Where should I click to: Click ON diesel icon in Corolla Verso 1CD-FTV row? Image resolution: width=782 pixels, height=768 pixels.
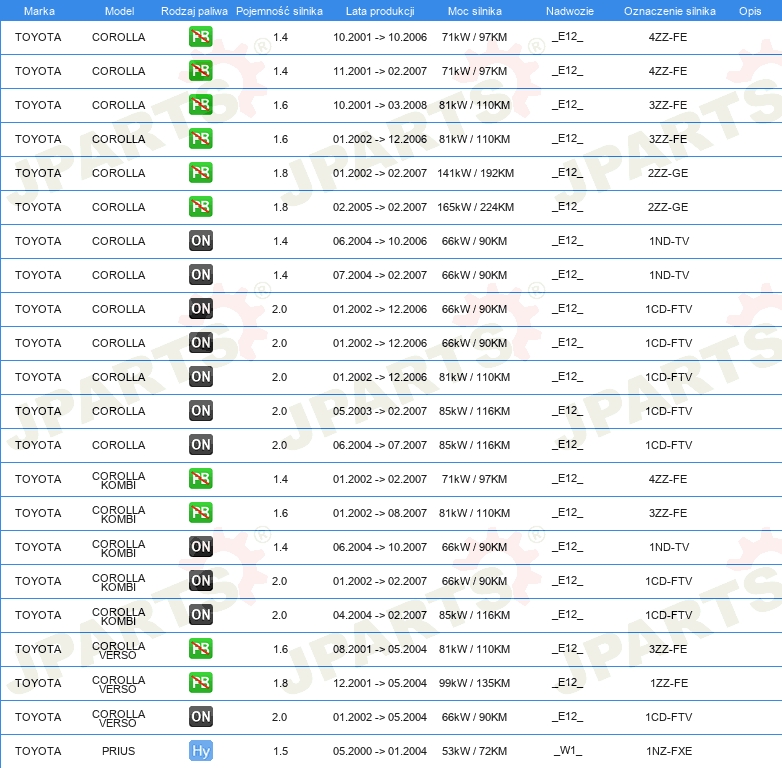pyautogui.click(x=200, y=717)
